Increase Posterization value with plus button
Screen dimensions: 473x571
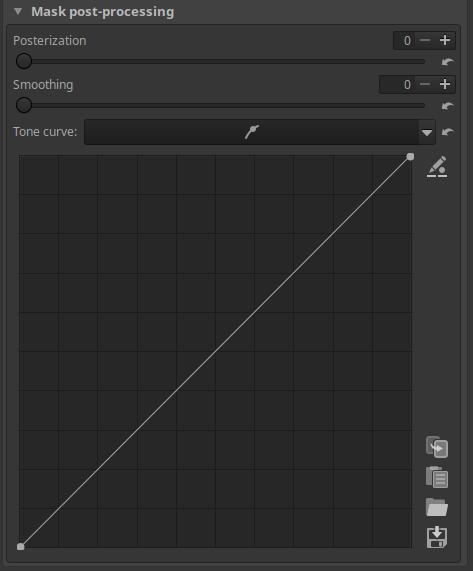coord(445,40)
